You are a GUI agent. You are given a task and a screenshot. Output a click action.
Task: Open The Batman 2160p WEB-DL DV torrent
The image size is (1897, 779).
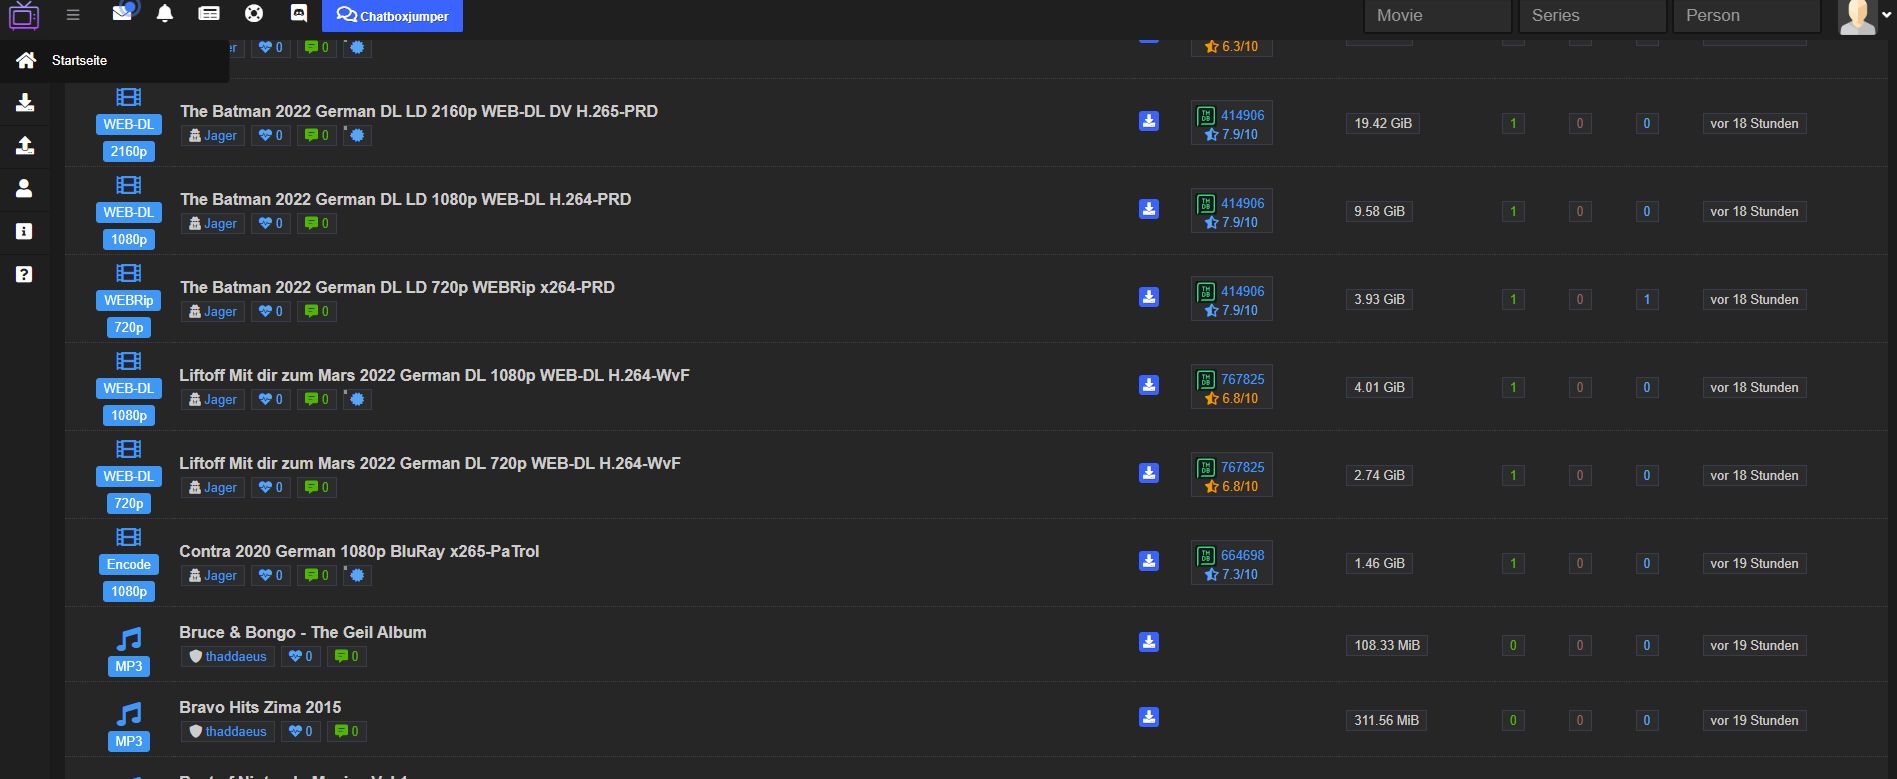pos(419,111)
